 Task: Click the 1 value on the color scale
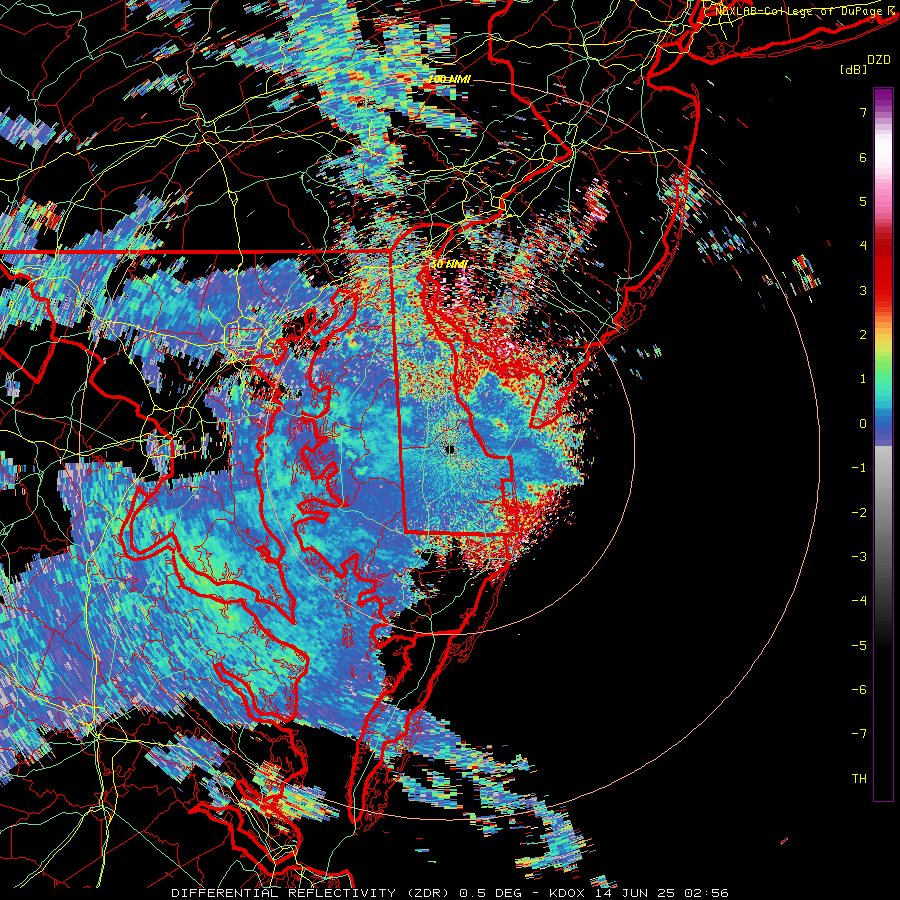[863, 379]
